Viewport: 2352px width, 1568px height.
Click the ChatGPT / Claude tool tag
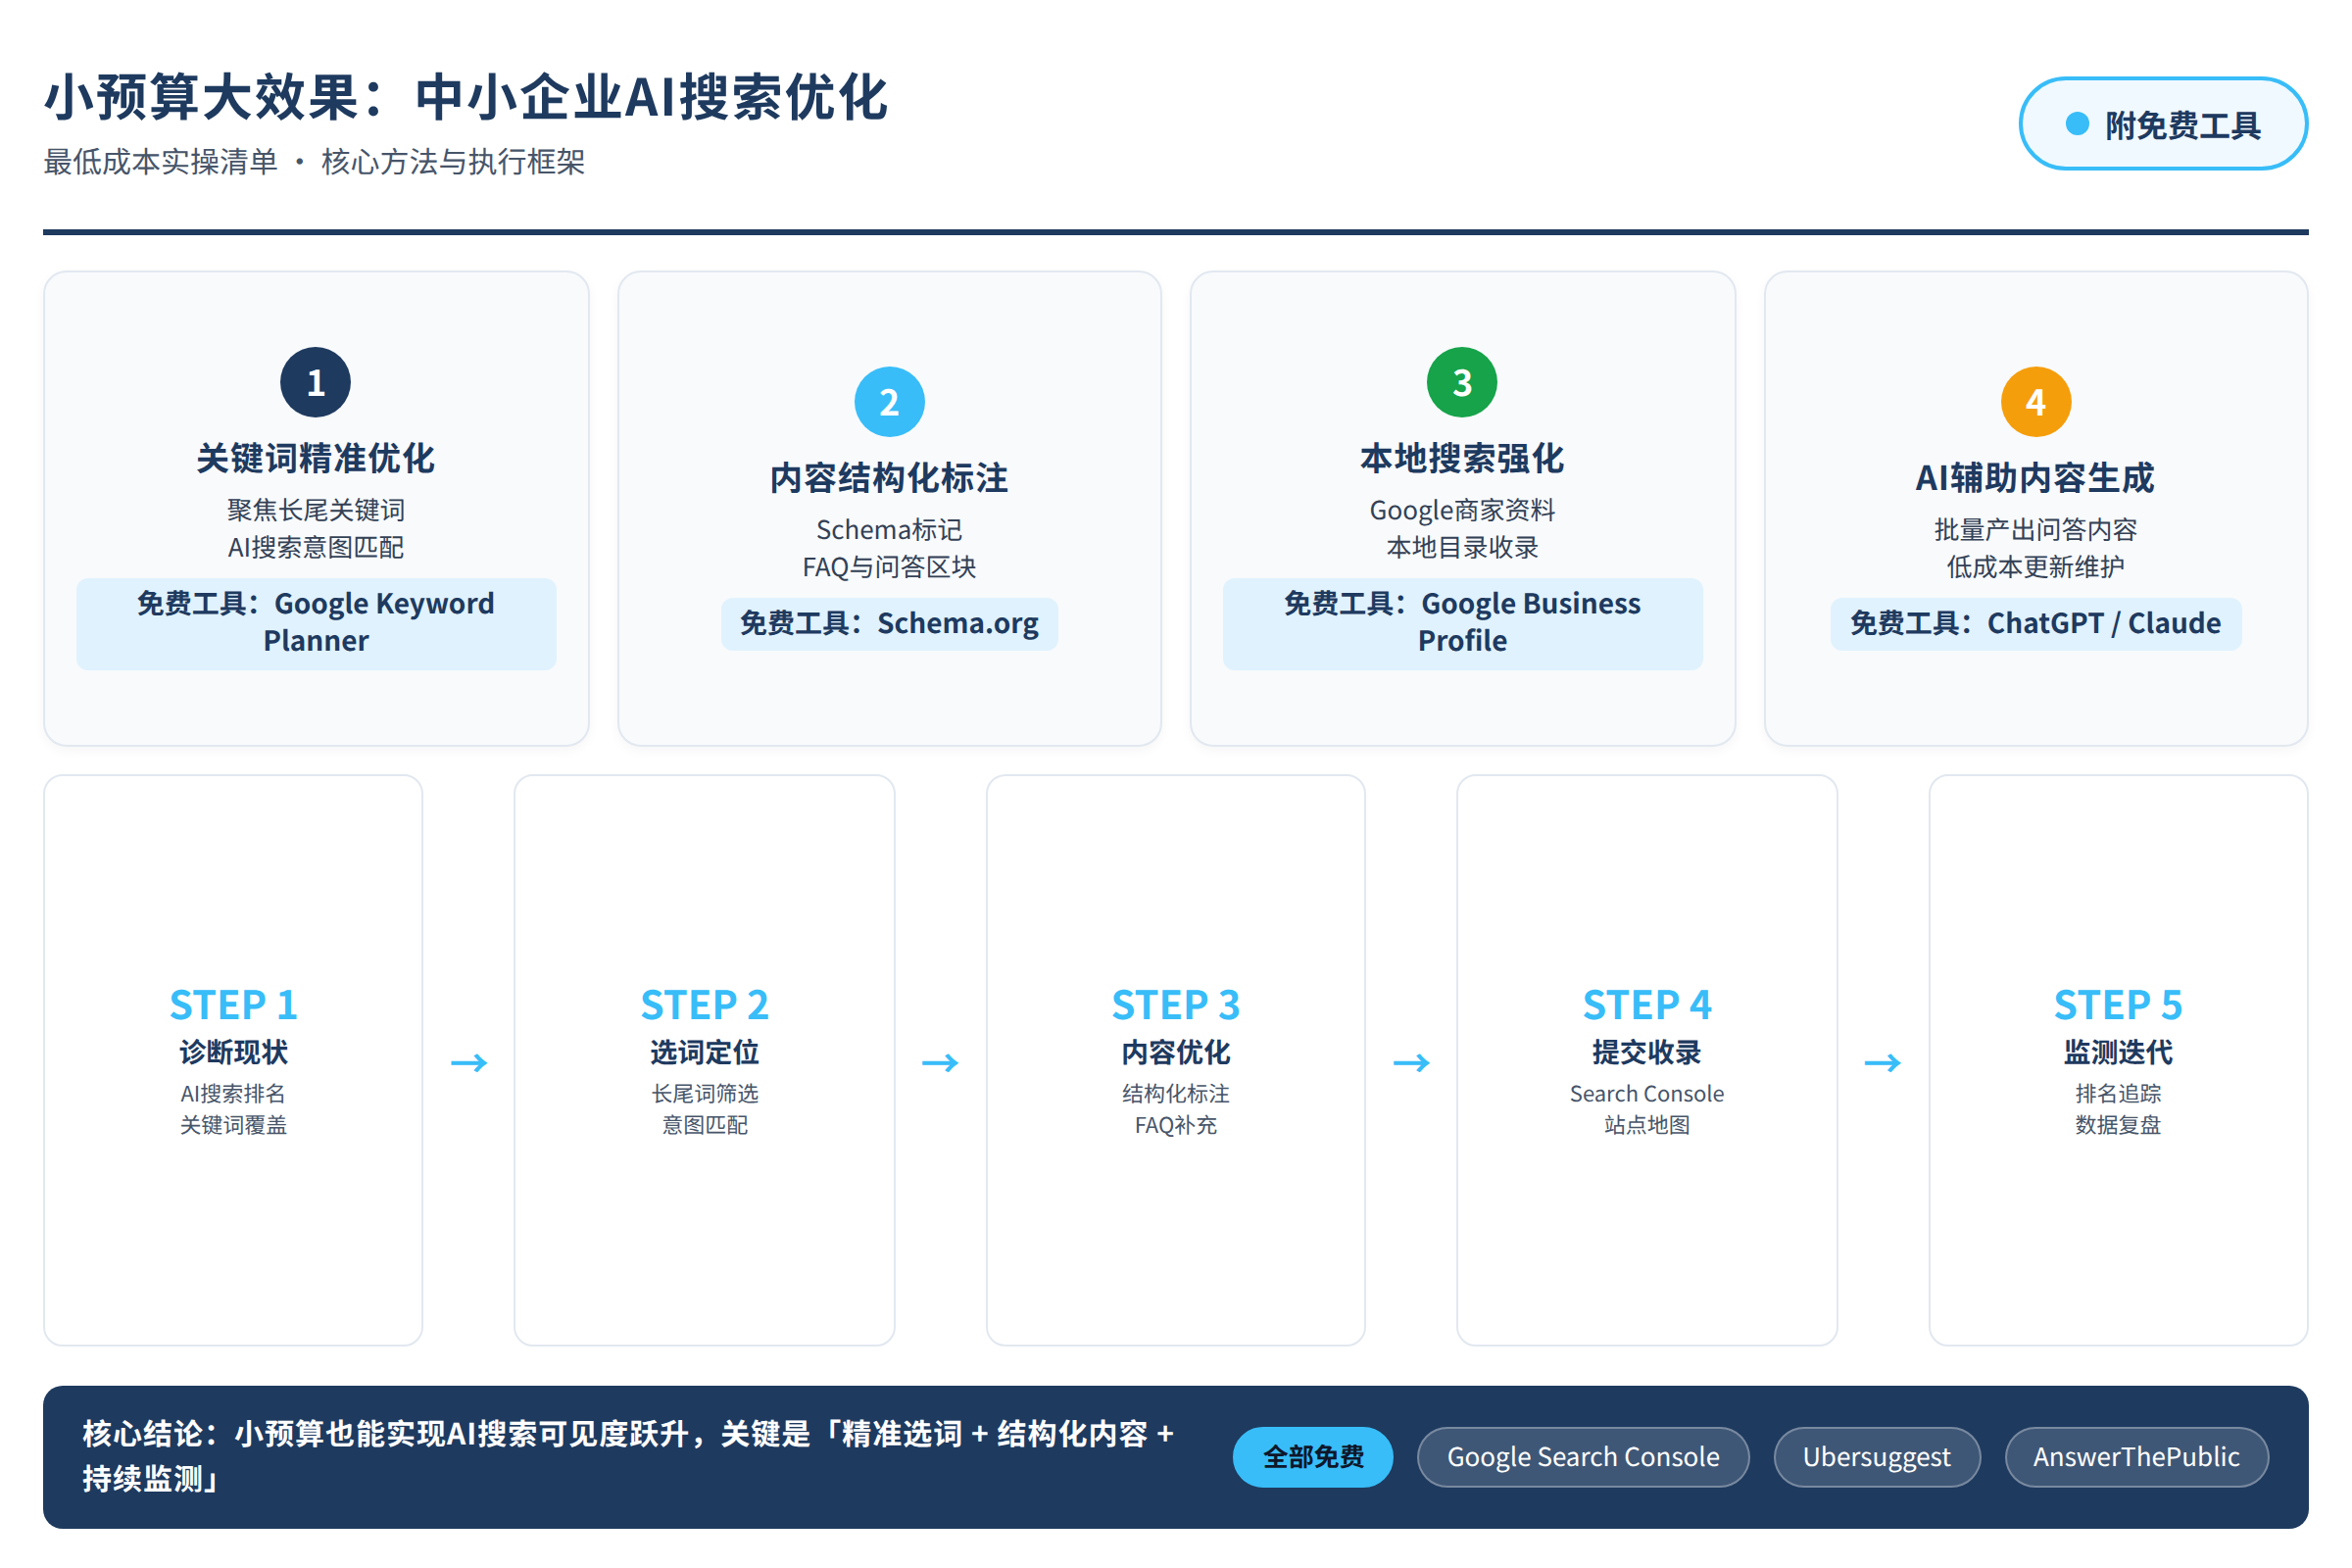coord(2036,624)
